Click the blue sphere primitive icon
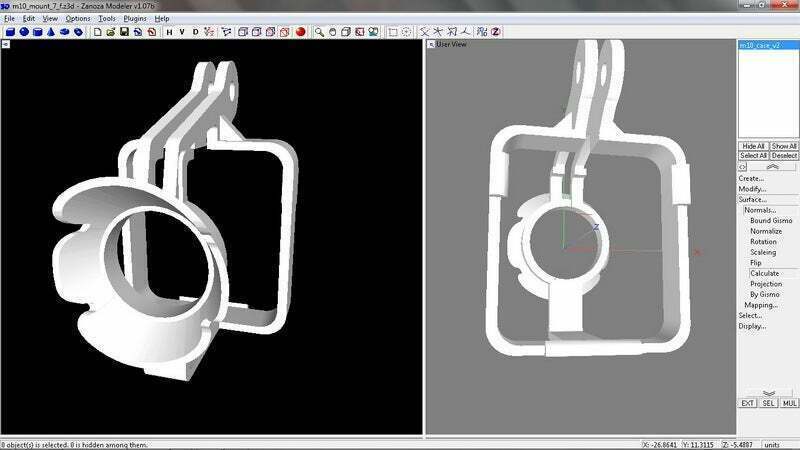 24,31
